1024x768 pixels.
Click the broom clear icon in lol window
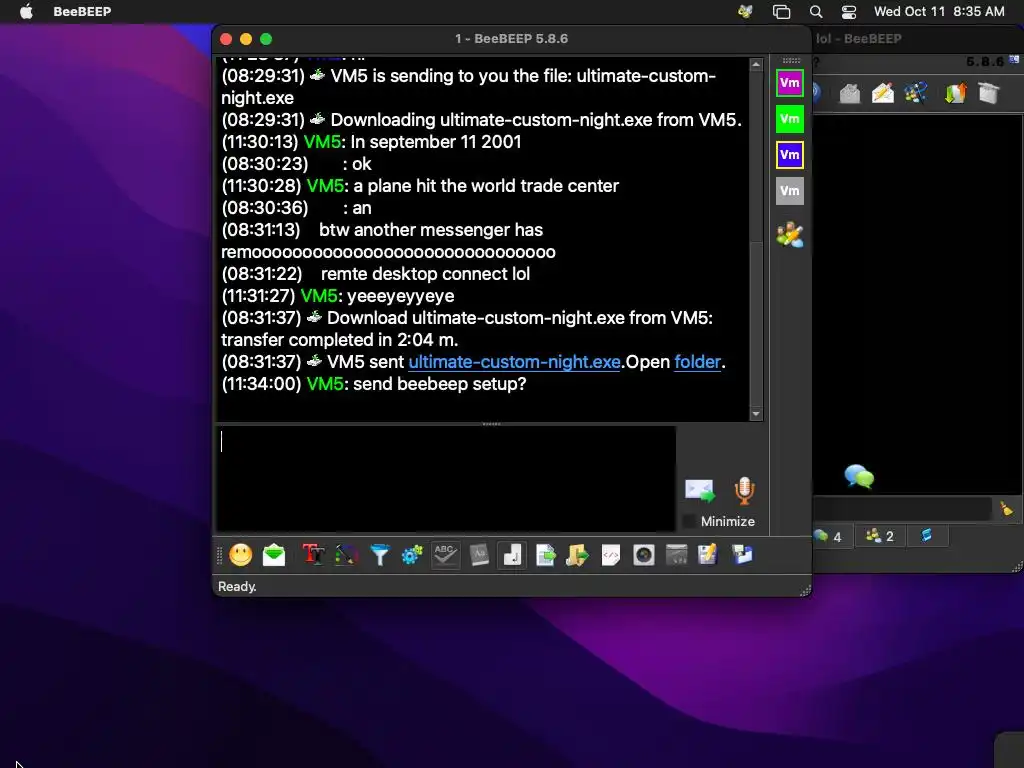click(x=1006, y=508)
